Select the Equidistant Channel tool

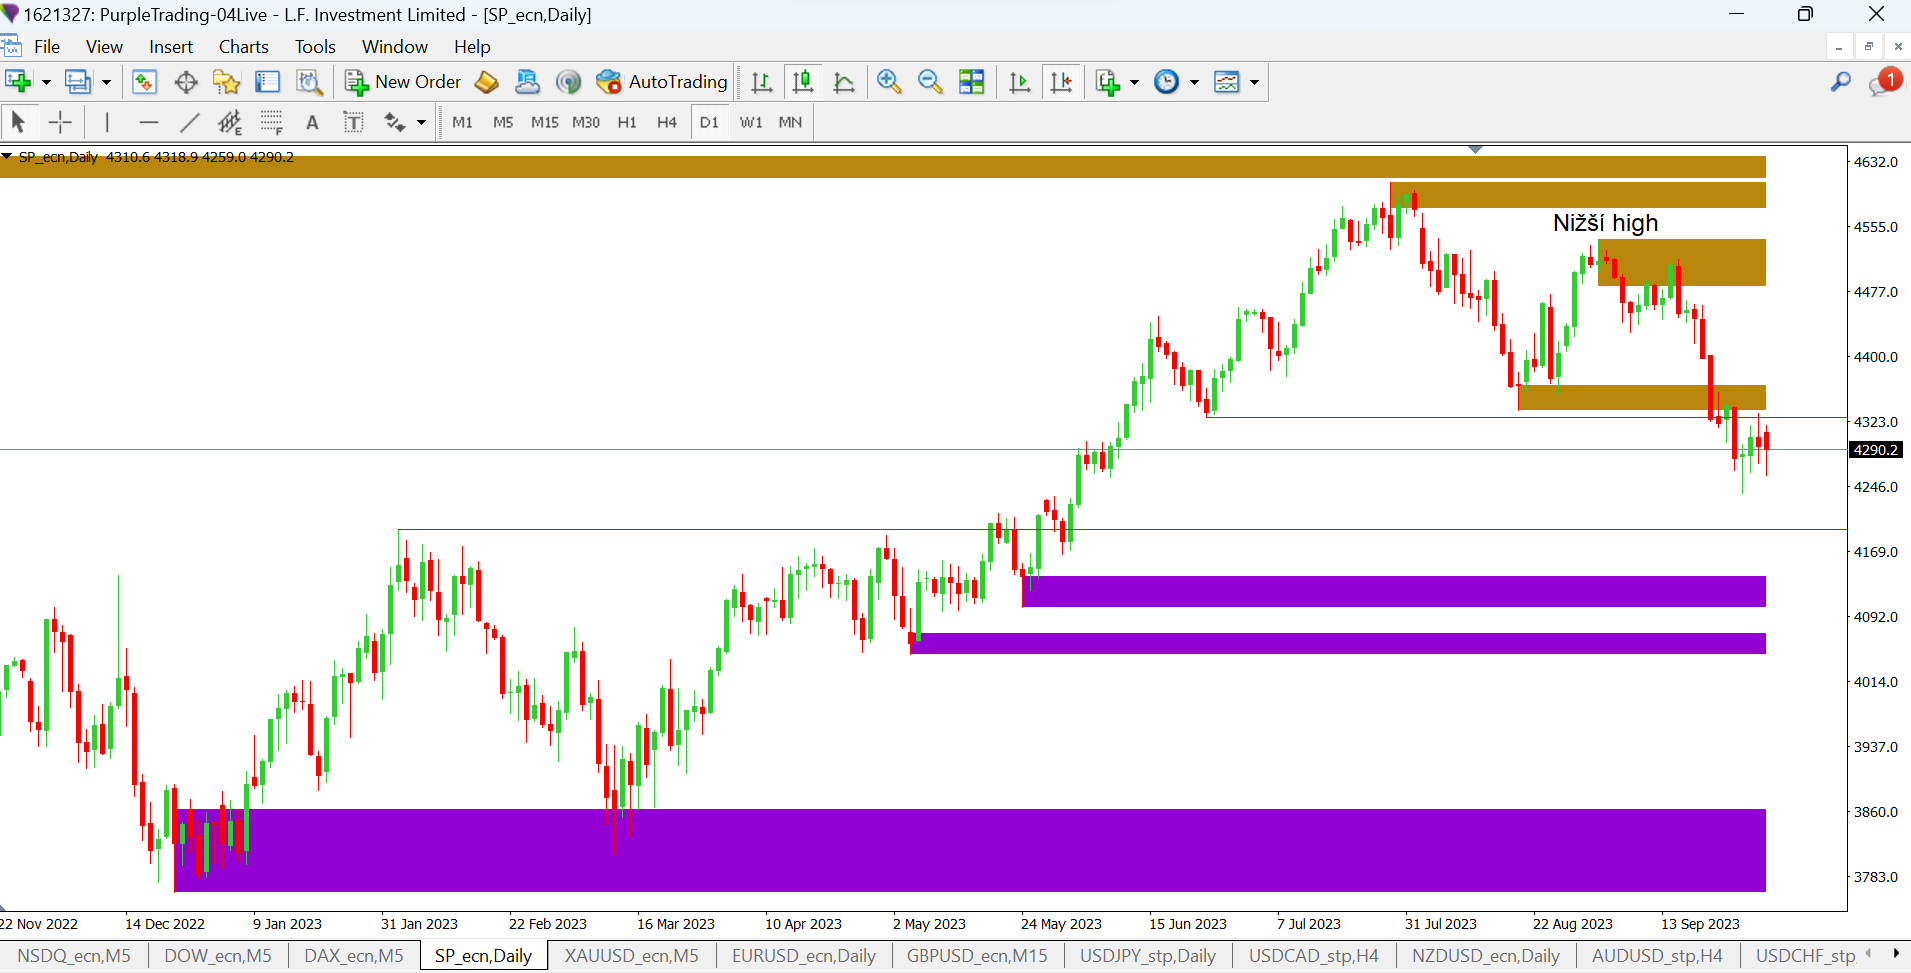(230, 122)
